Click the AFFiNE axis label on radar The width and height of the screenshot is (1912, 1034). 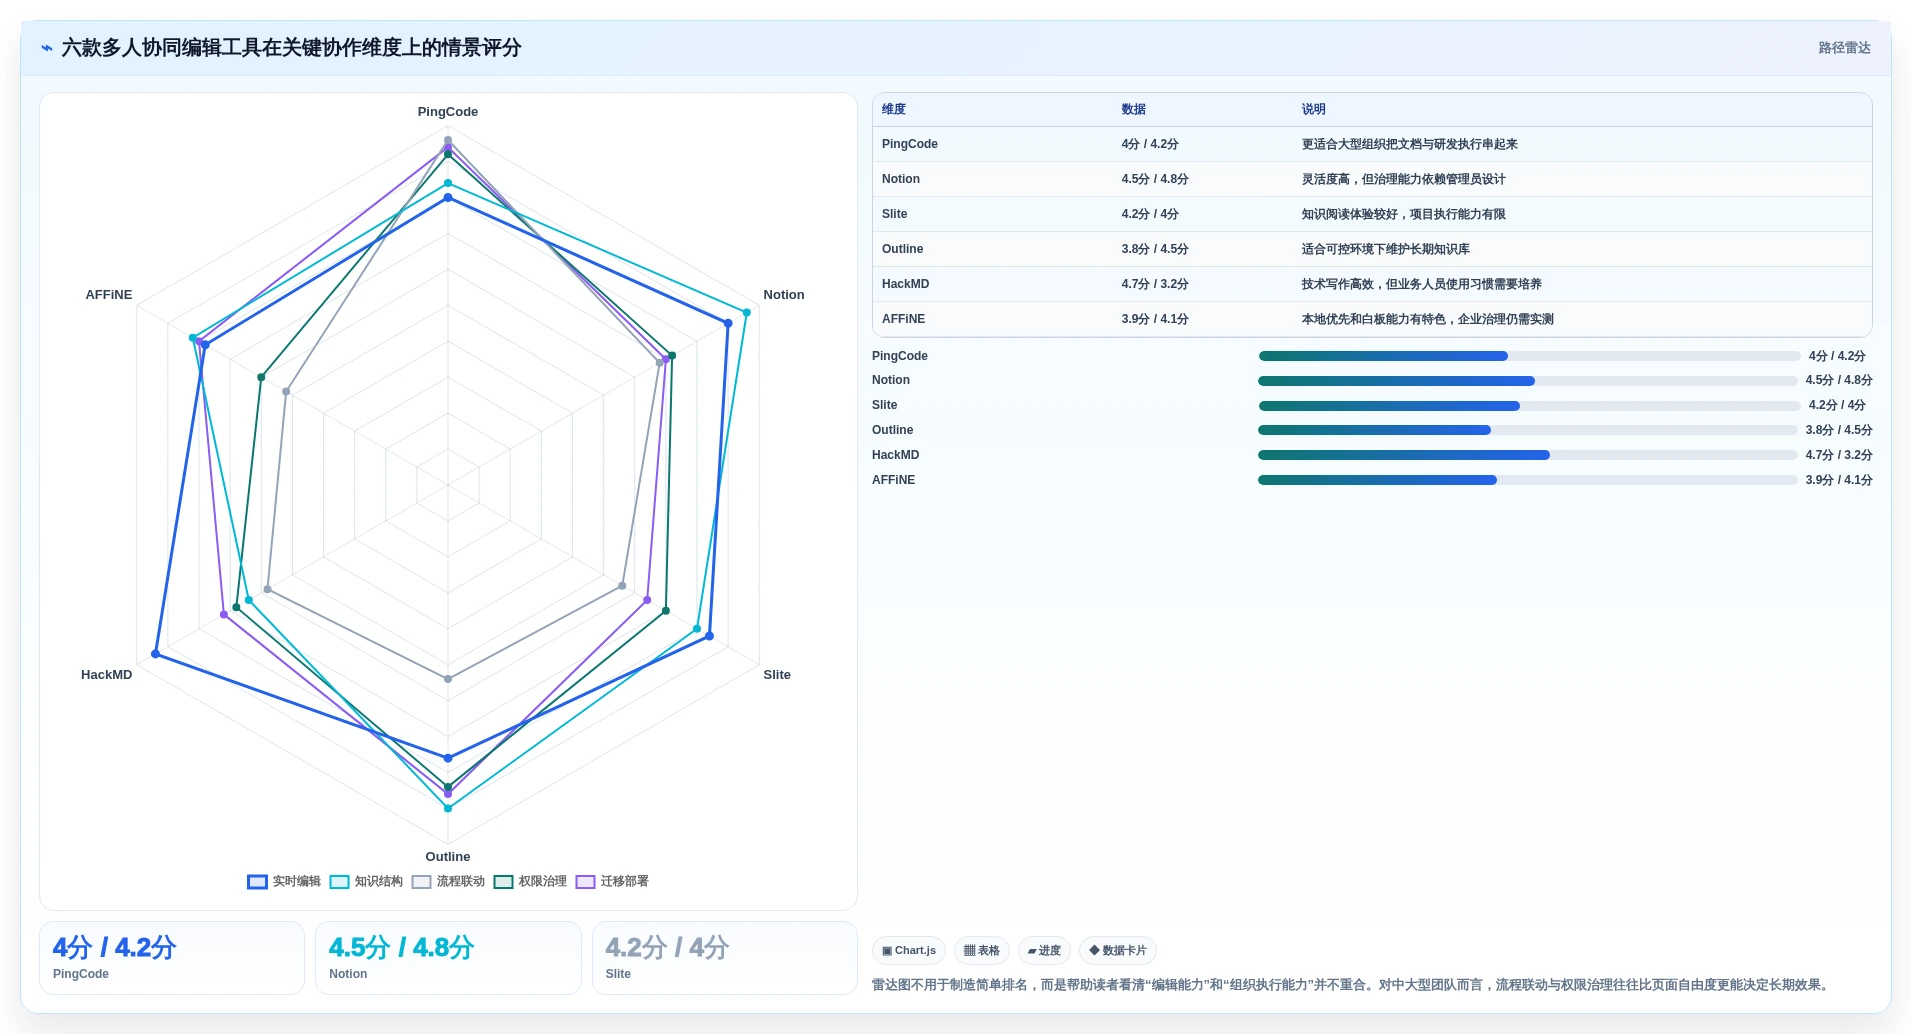tap(109, 295)
